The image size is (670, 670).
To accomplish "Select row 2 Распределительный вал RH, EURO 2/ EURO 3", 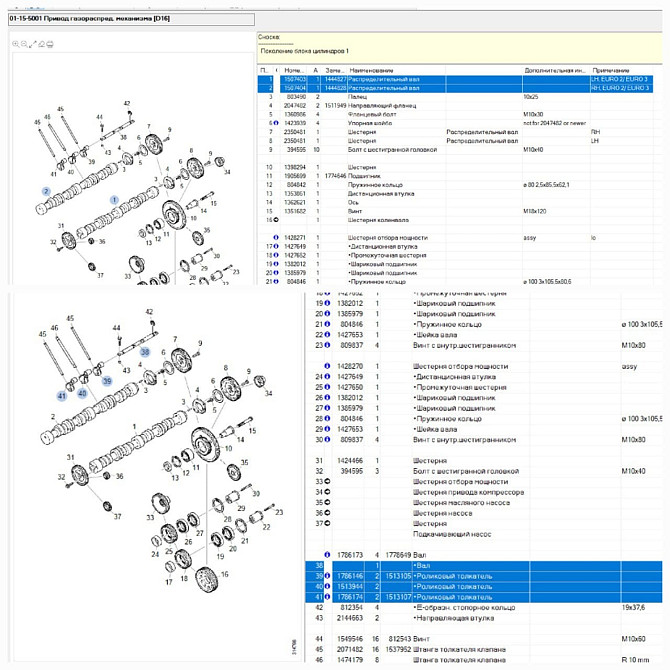I will click(x=455, y=88).
